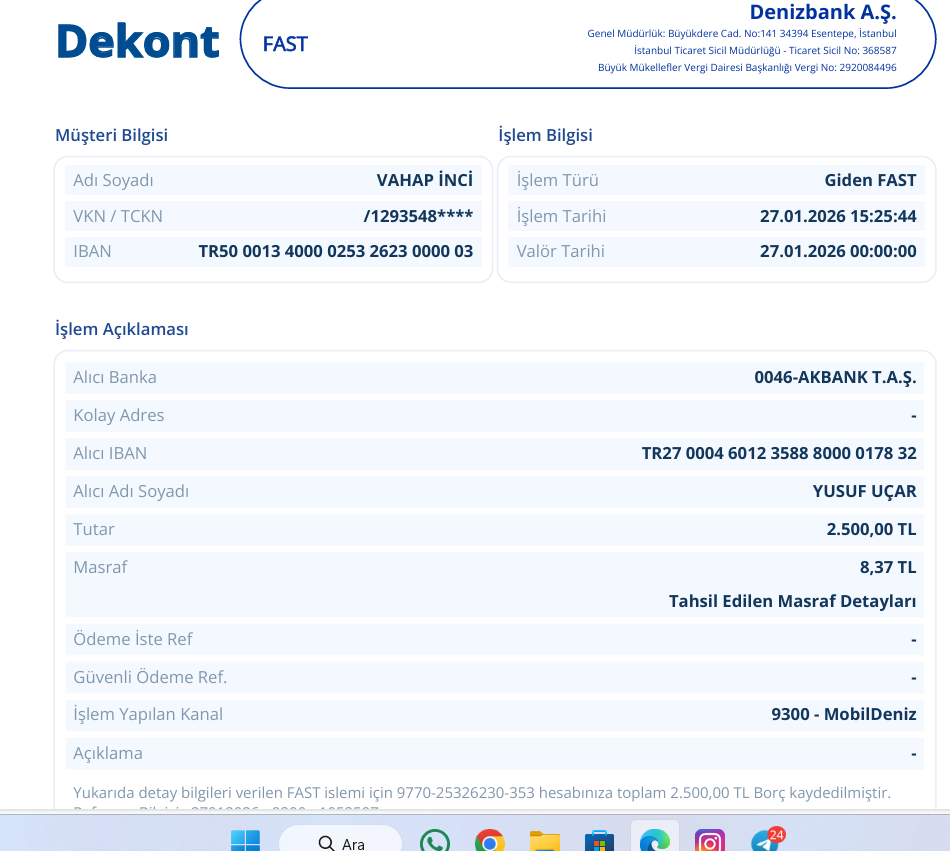Click the Borç kaydedilmiştir summary sentence

point(482,793)
